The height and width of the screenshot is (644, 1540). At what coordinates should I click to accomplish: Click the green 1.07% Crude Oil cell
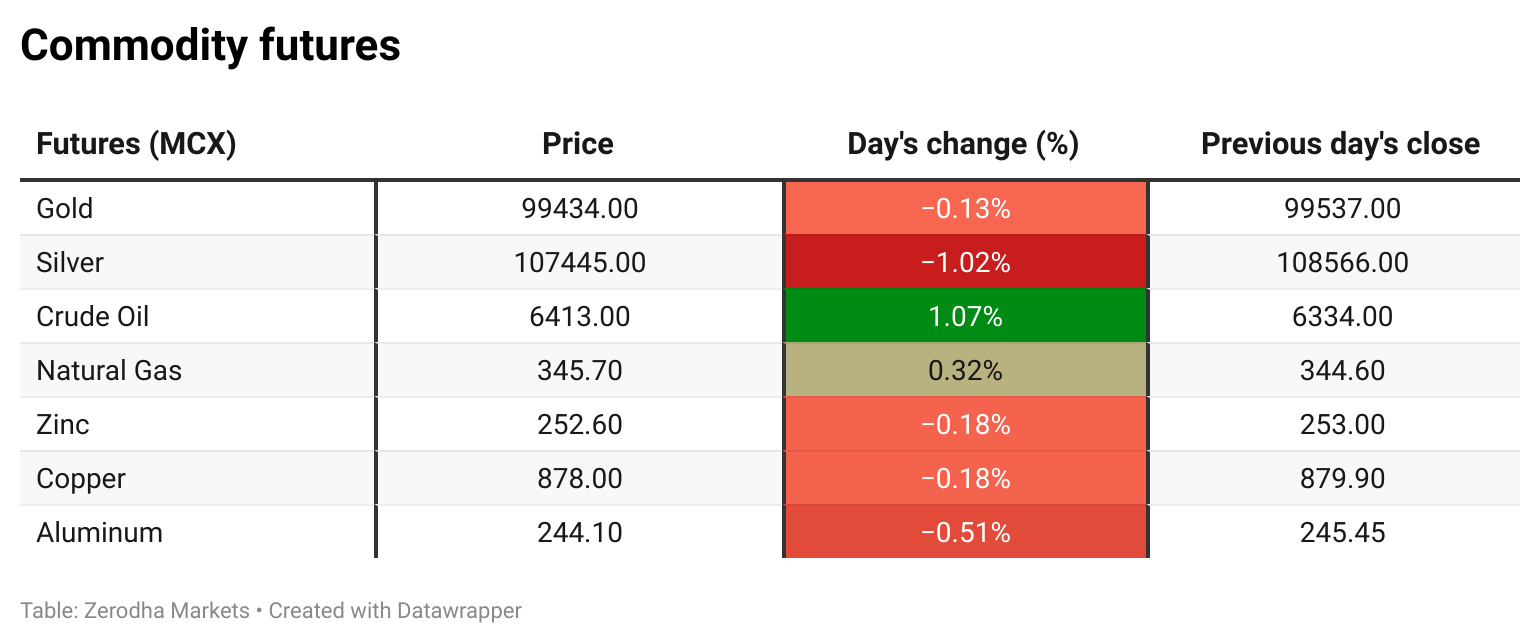pyautogui.click(x=965, y=317)
